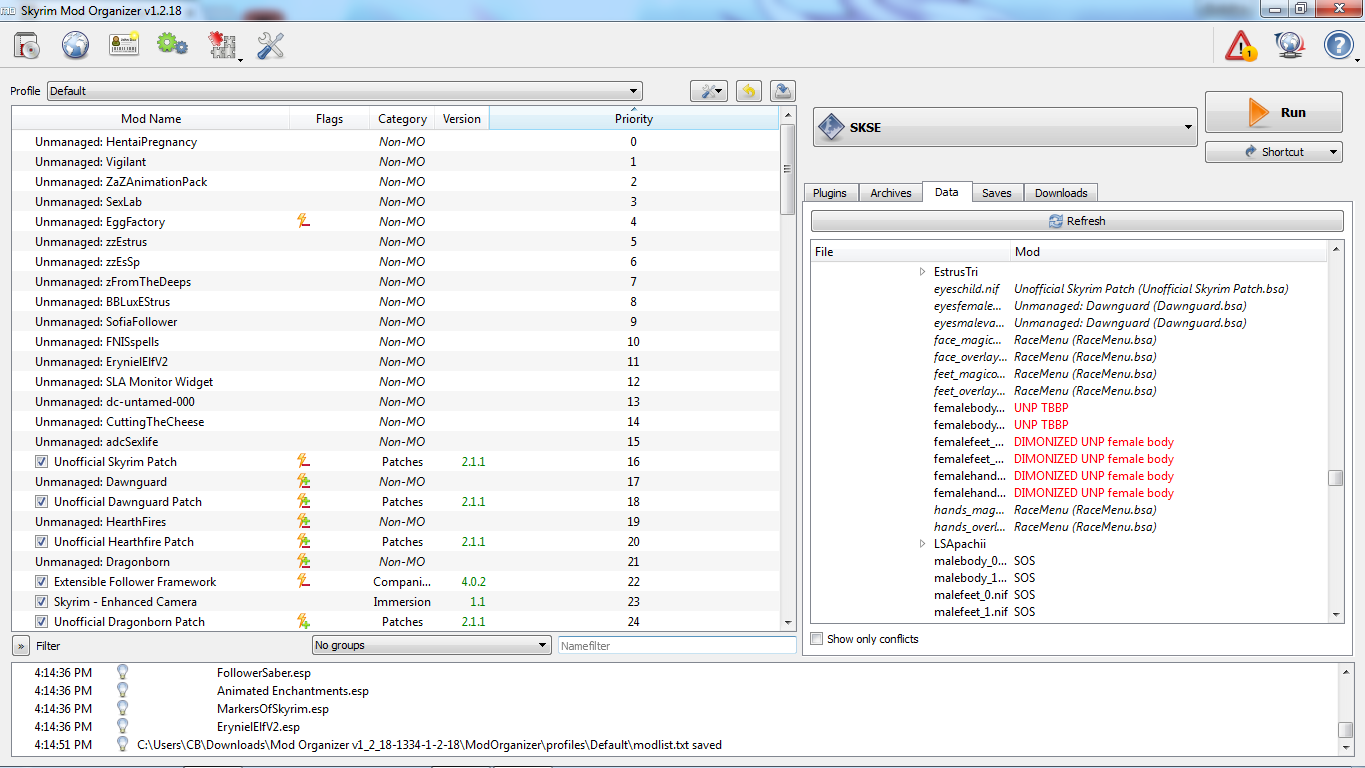Check for updates with the globe monitor icon
The image size is (1365, 768).
[x=1289, y=45]
